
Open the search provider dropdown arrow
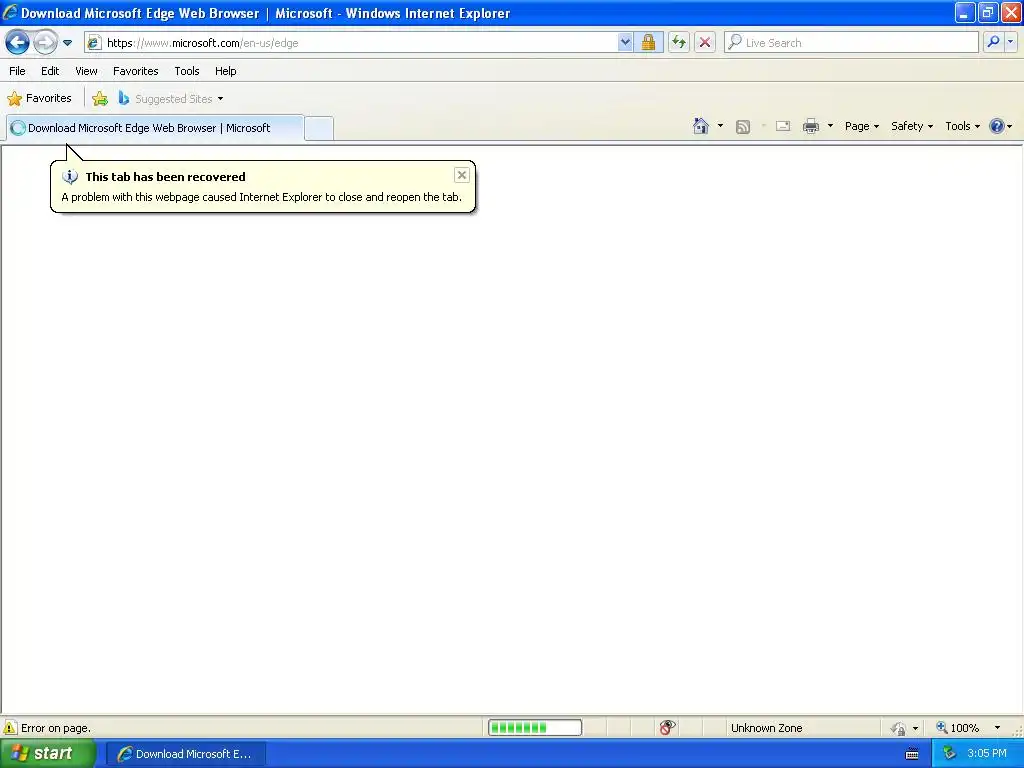tap(1010, 43)
